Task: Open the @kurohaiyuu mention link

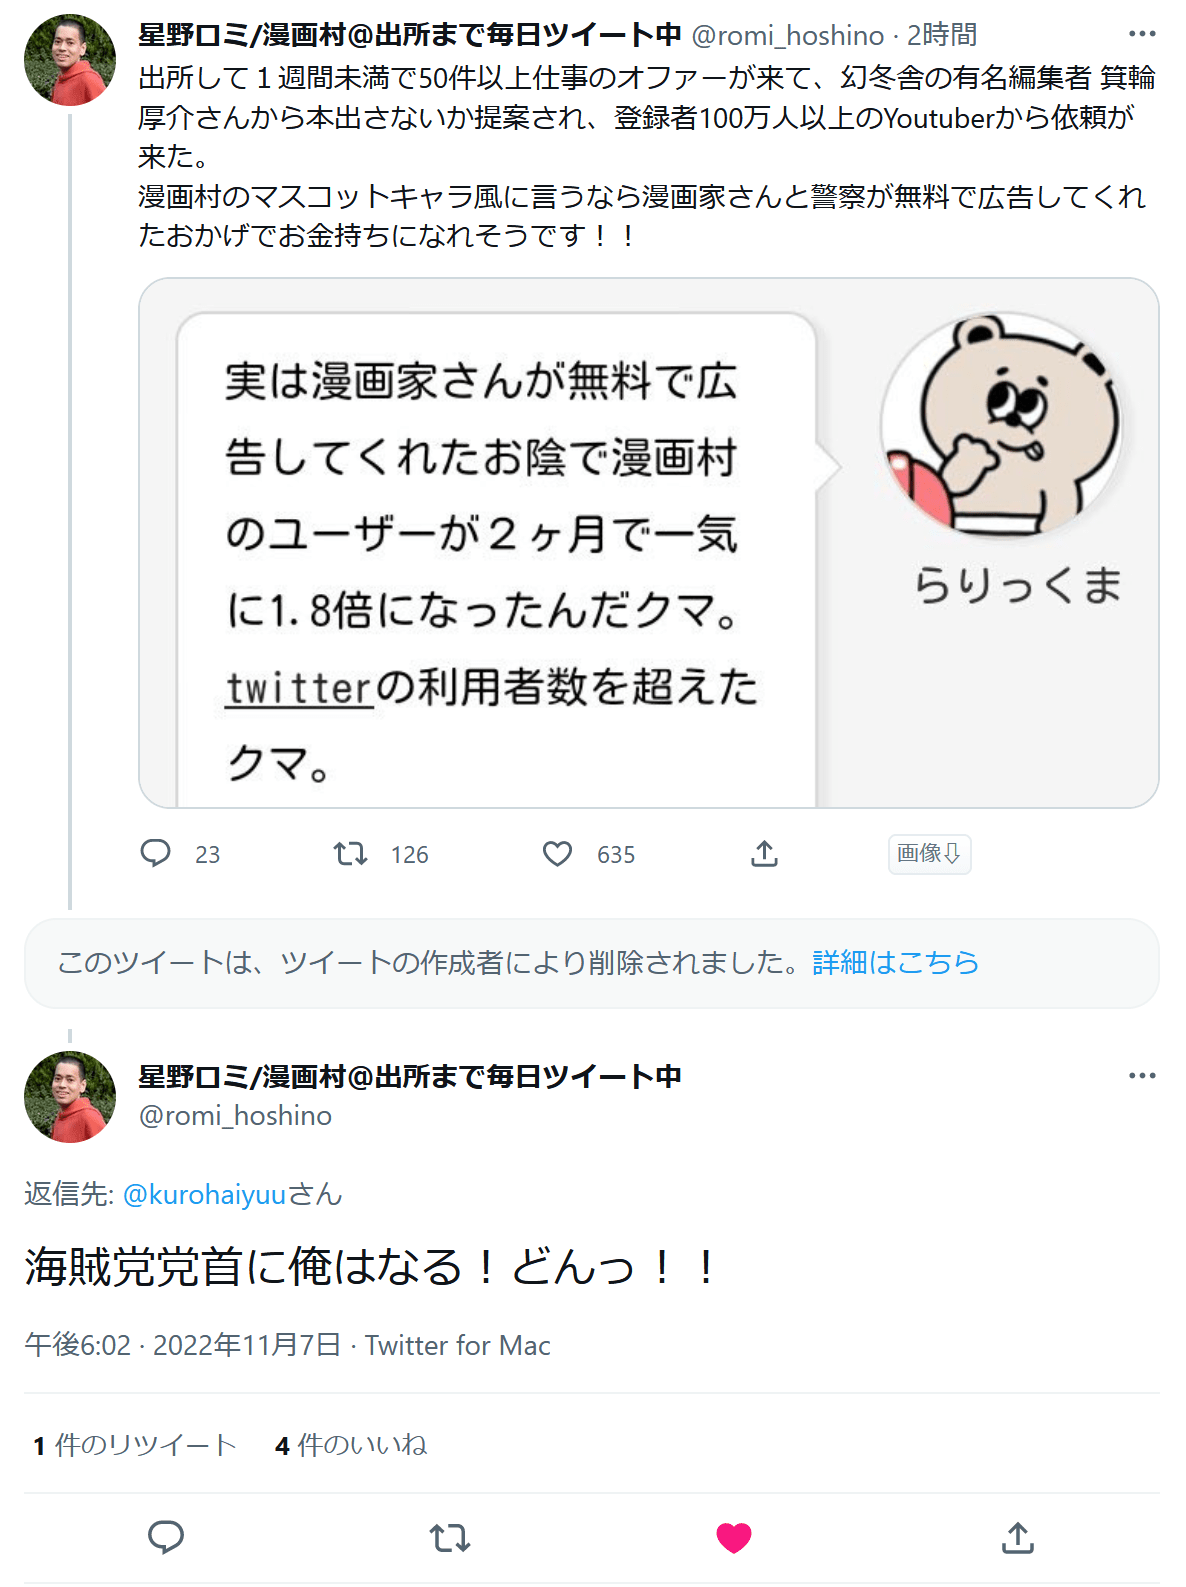Action: tap(204, 1194)
